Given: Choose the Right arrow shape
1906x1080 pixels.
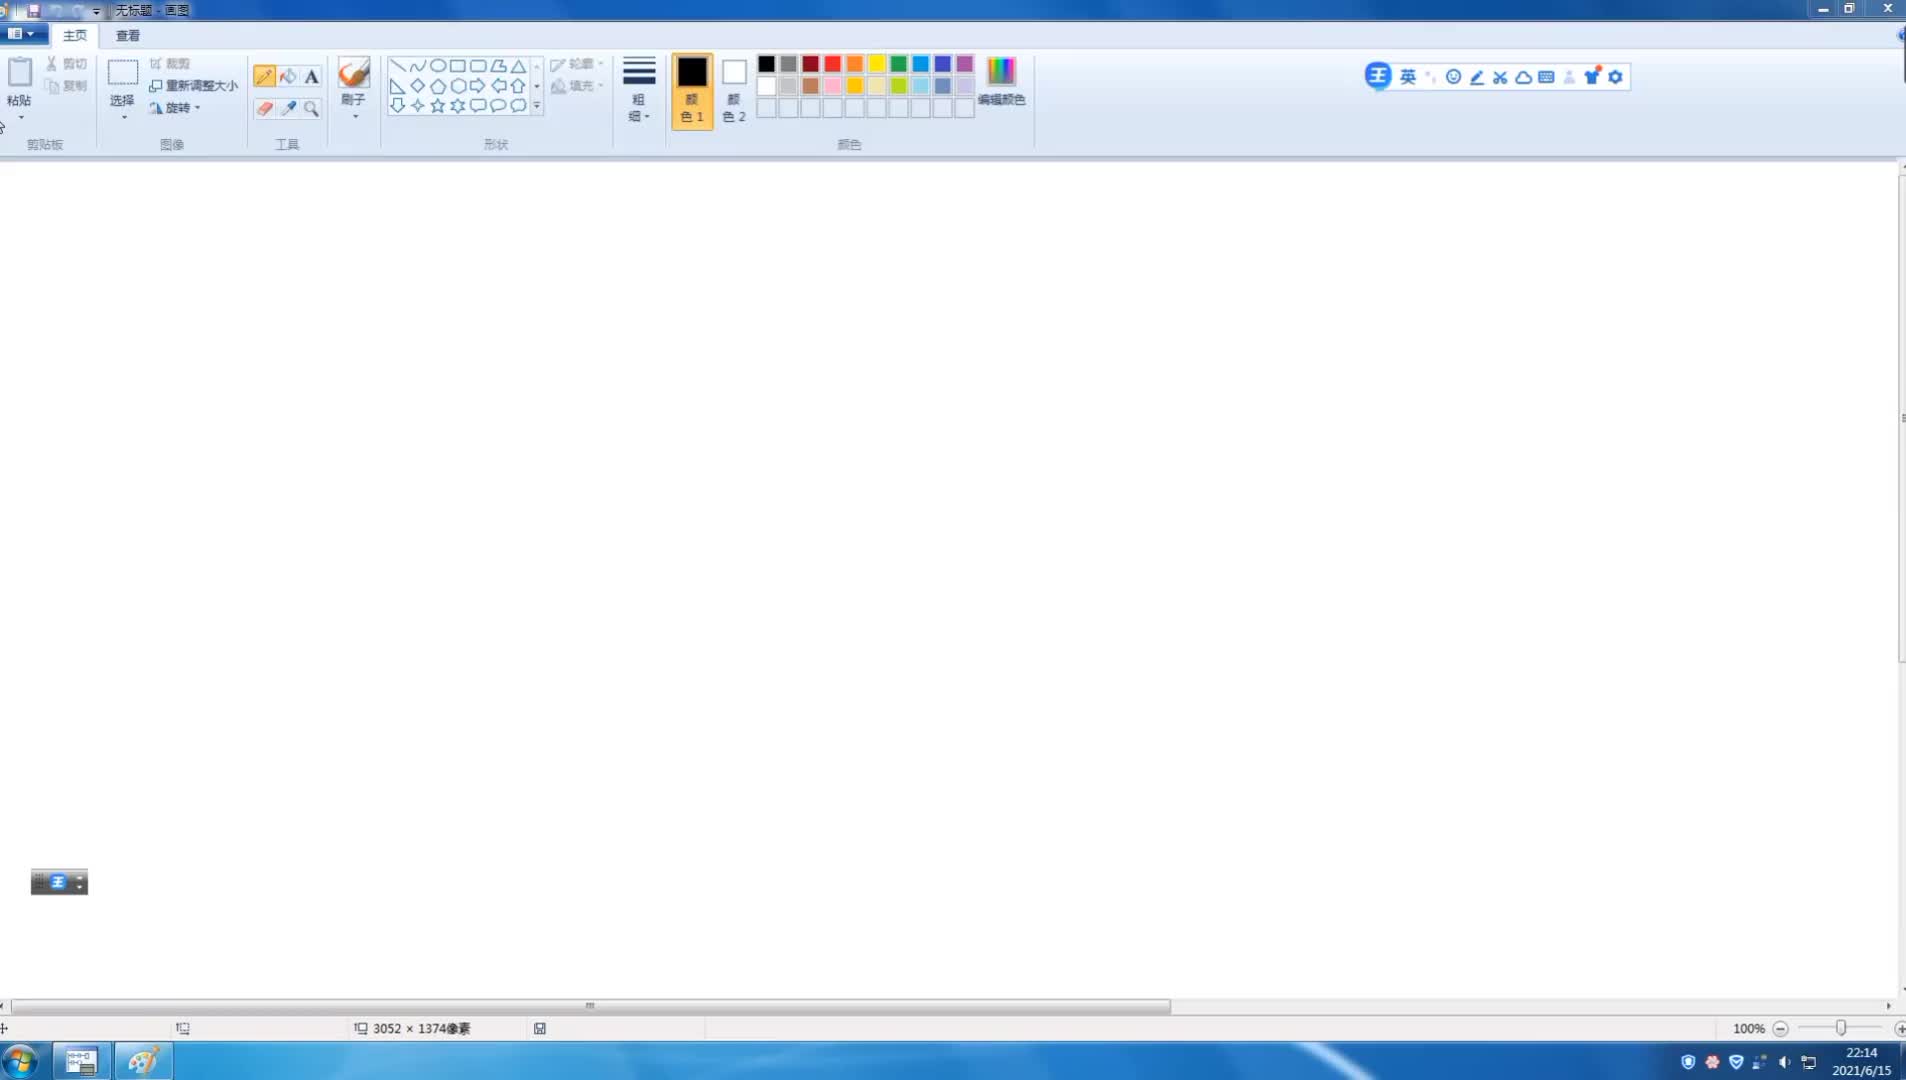Looking at the screenshot, I should [478, 86].
